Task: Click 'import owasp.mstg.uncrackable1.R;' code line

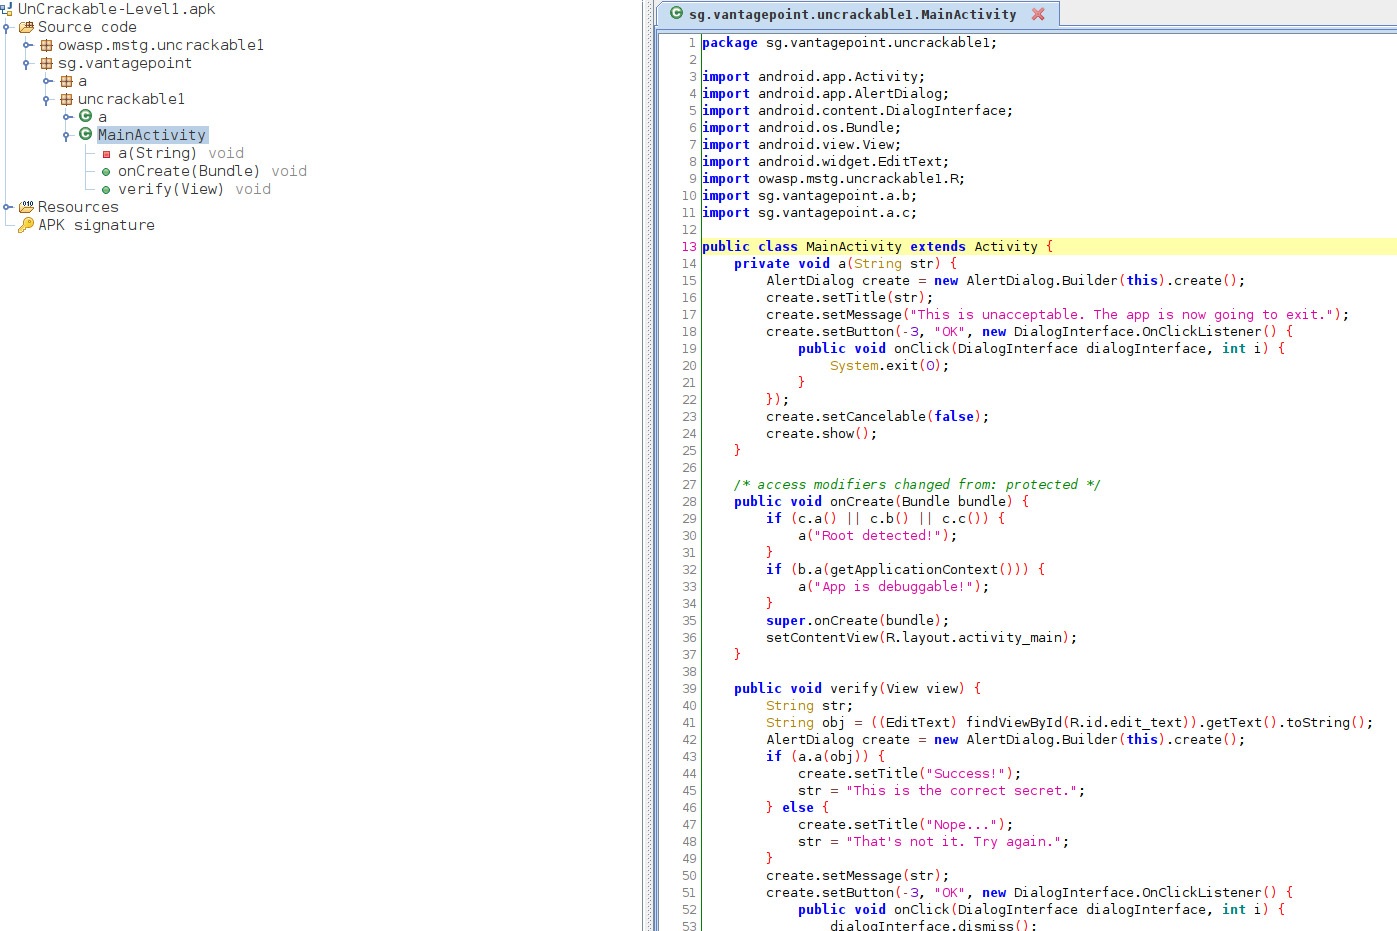Action: tap(833, 178)
